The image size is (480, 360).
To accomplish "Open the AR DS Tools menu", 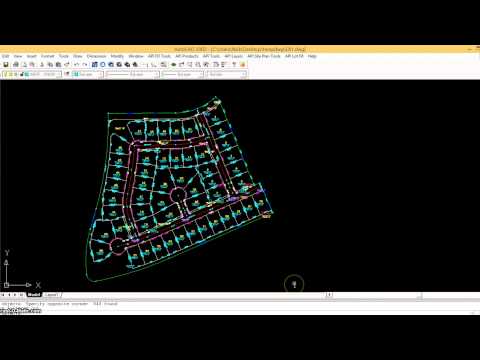I will pyautogui.click(x=159, y=56).
